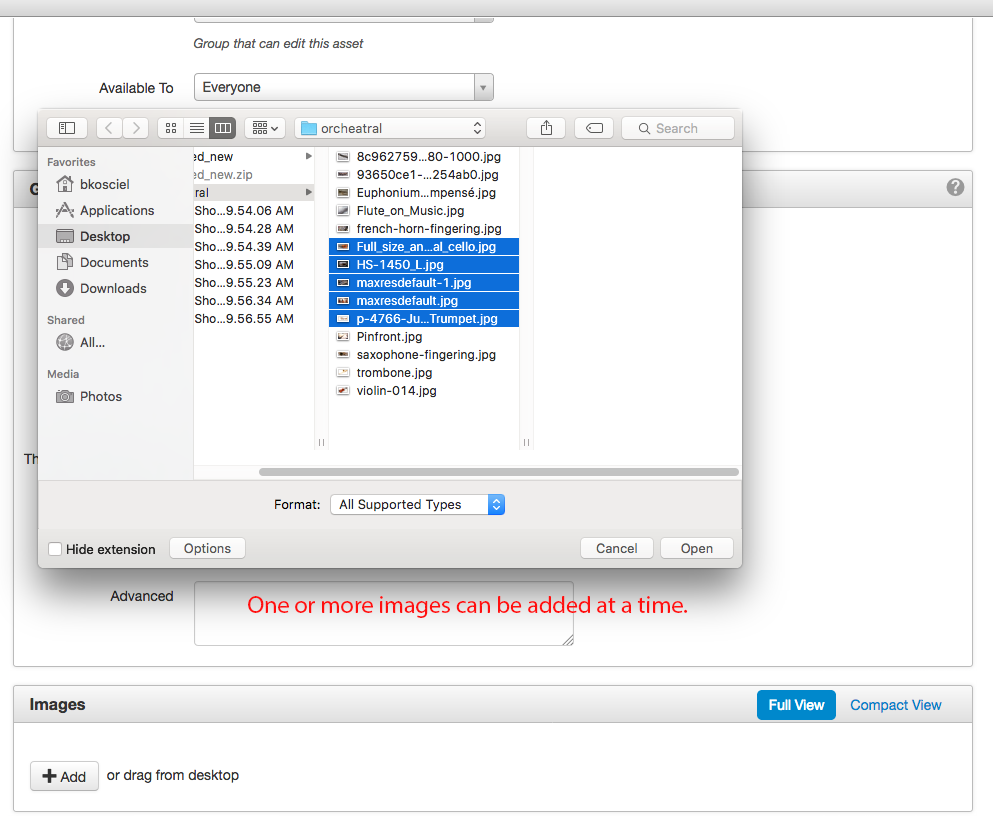
Task: Click the help question mark icon
Action: [x=956, y=187]
